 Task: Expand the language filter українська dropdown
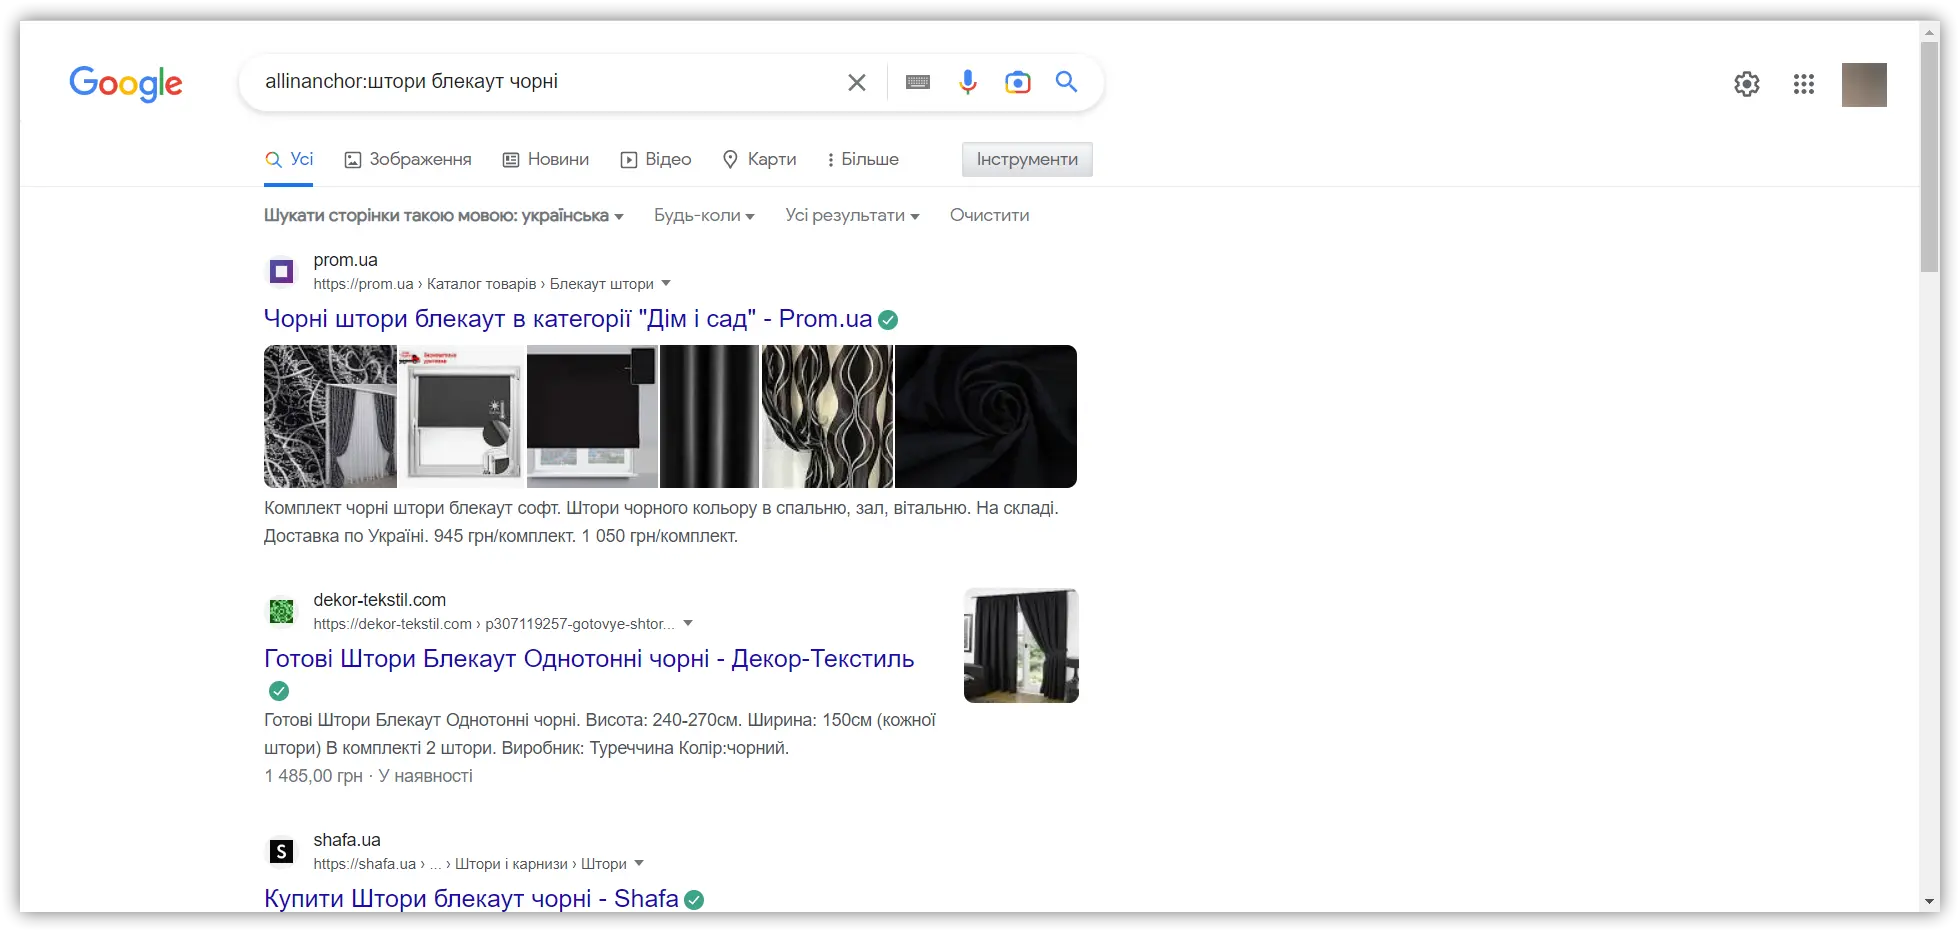[x=444, y=215]
